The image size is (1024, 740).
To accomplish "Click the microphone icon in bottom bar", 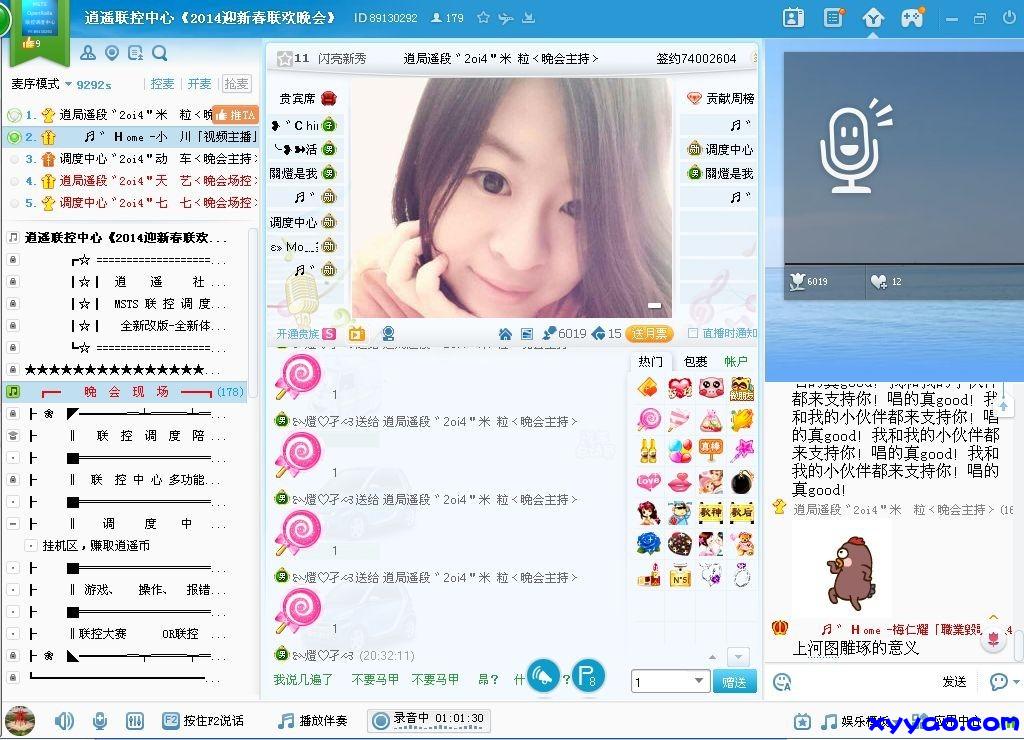I will point(100,721).
